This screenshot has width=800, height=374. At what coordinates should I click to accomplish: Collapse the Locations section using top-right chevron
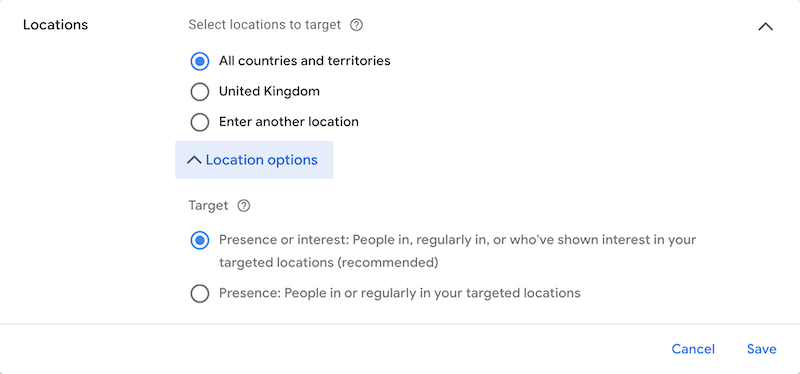pos(765,27)
